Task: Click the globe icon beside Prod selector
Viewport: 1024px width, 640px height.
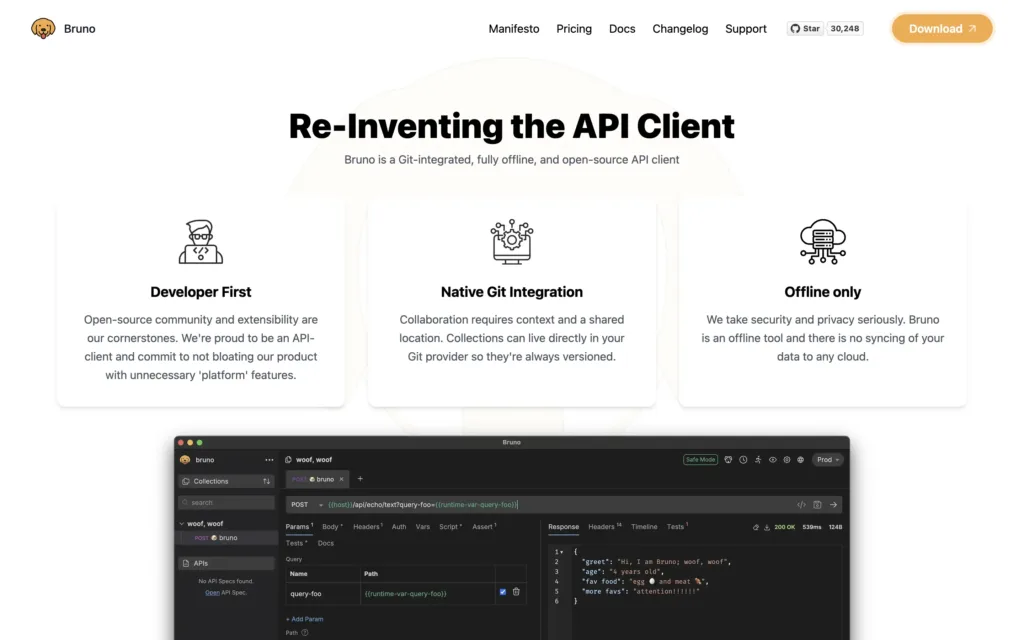Action: (x=800, y=460)
